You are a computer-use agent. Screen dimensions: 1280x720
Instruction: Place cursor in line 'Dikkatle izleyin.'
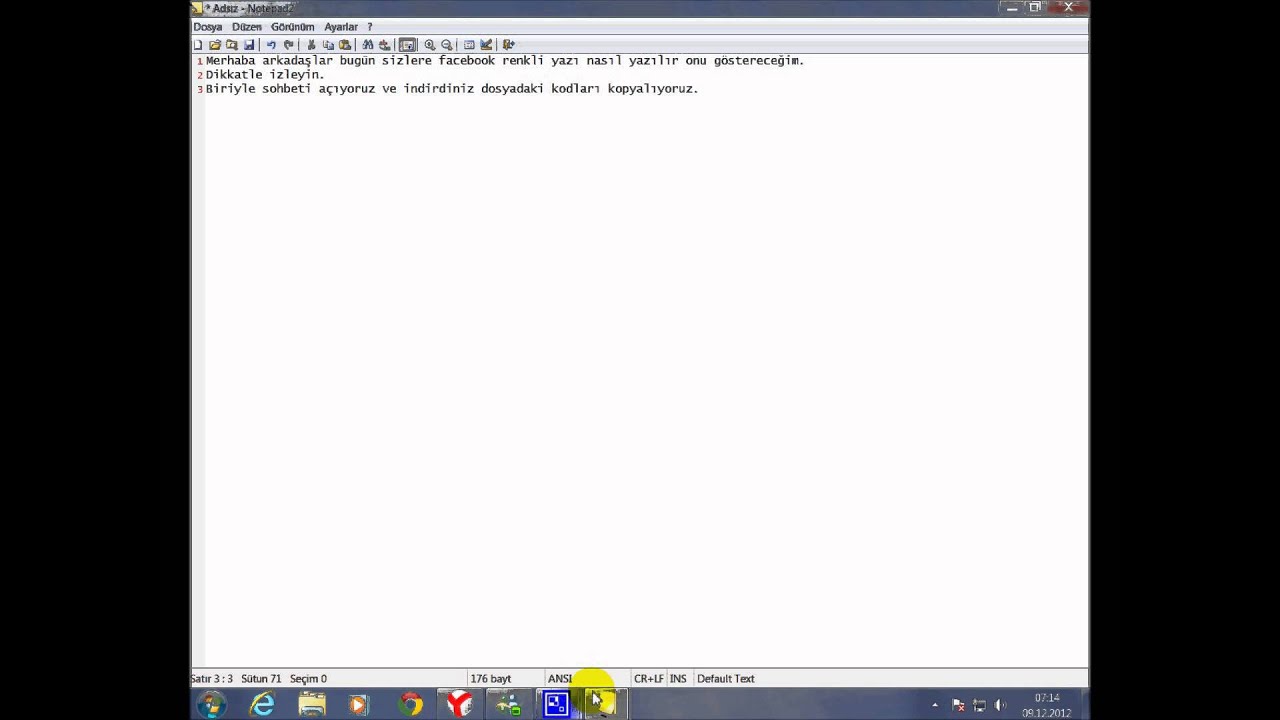pyautogui.click(x=265, y=74)
